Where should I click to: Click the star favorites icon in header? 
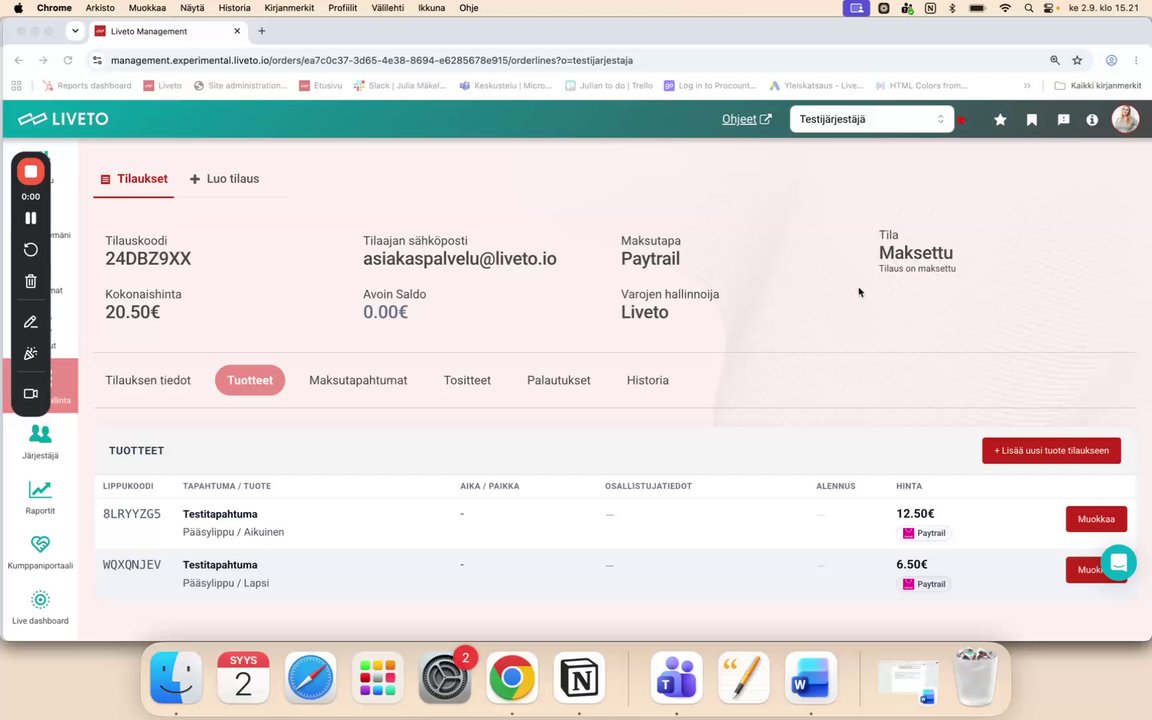[1000, 120]
